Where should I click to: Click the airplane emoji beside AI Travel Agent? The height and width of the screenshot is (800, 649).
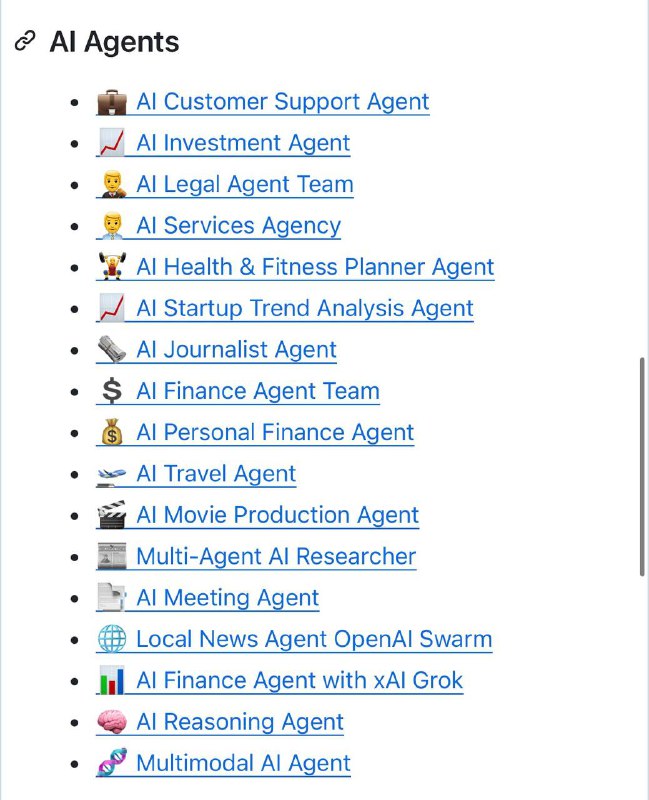coord(112,474)
